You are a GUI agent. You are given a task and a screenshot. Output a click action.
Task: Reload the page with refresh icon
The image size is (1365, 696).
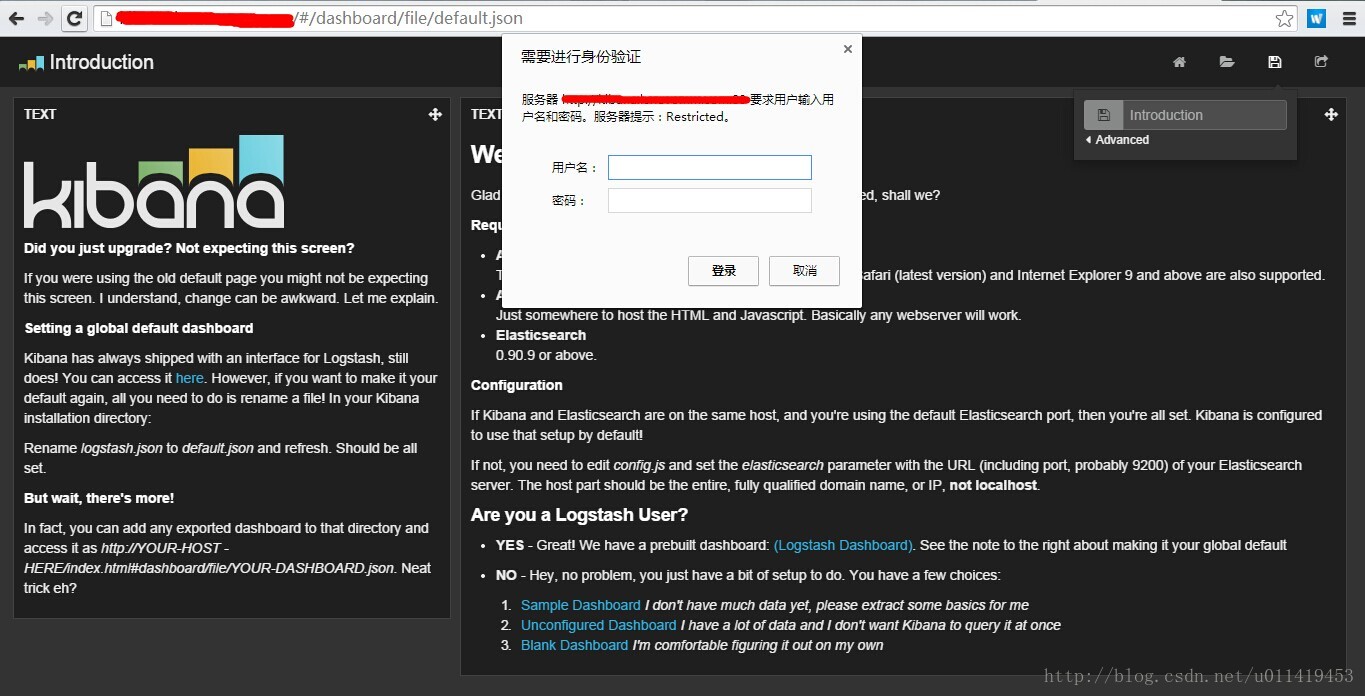[74, 18]
